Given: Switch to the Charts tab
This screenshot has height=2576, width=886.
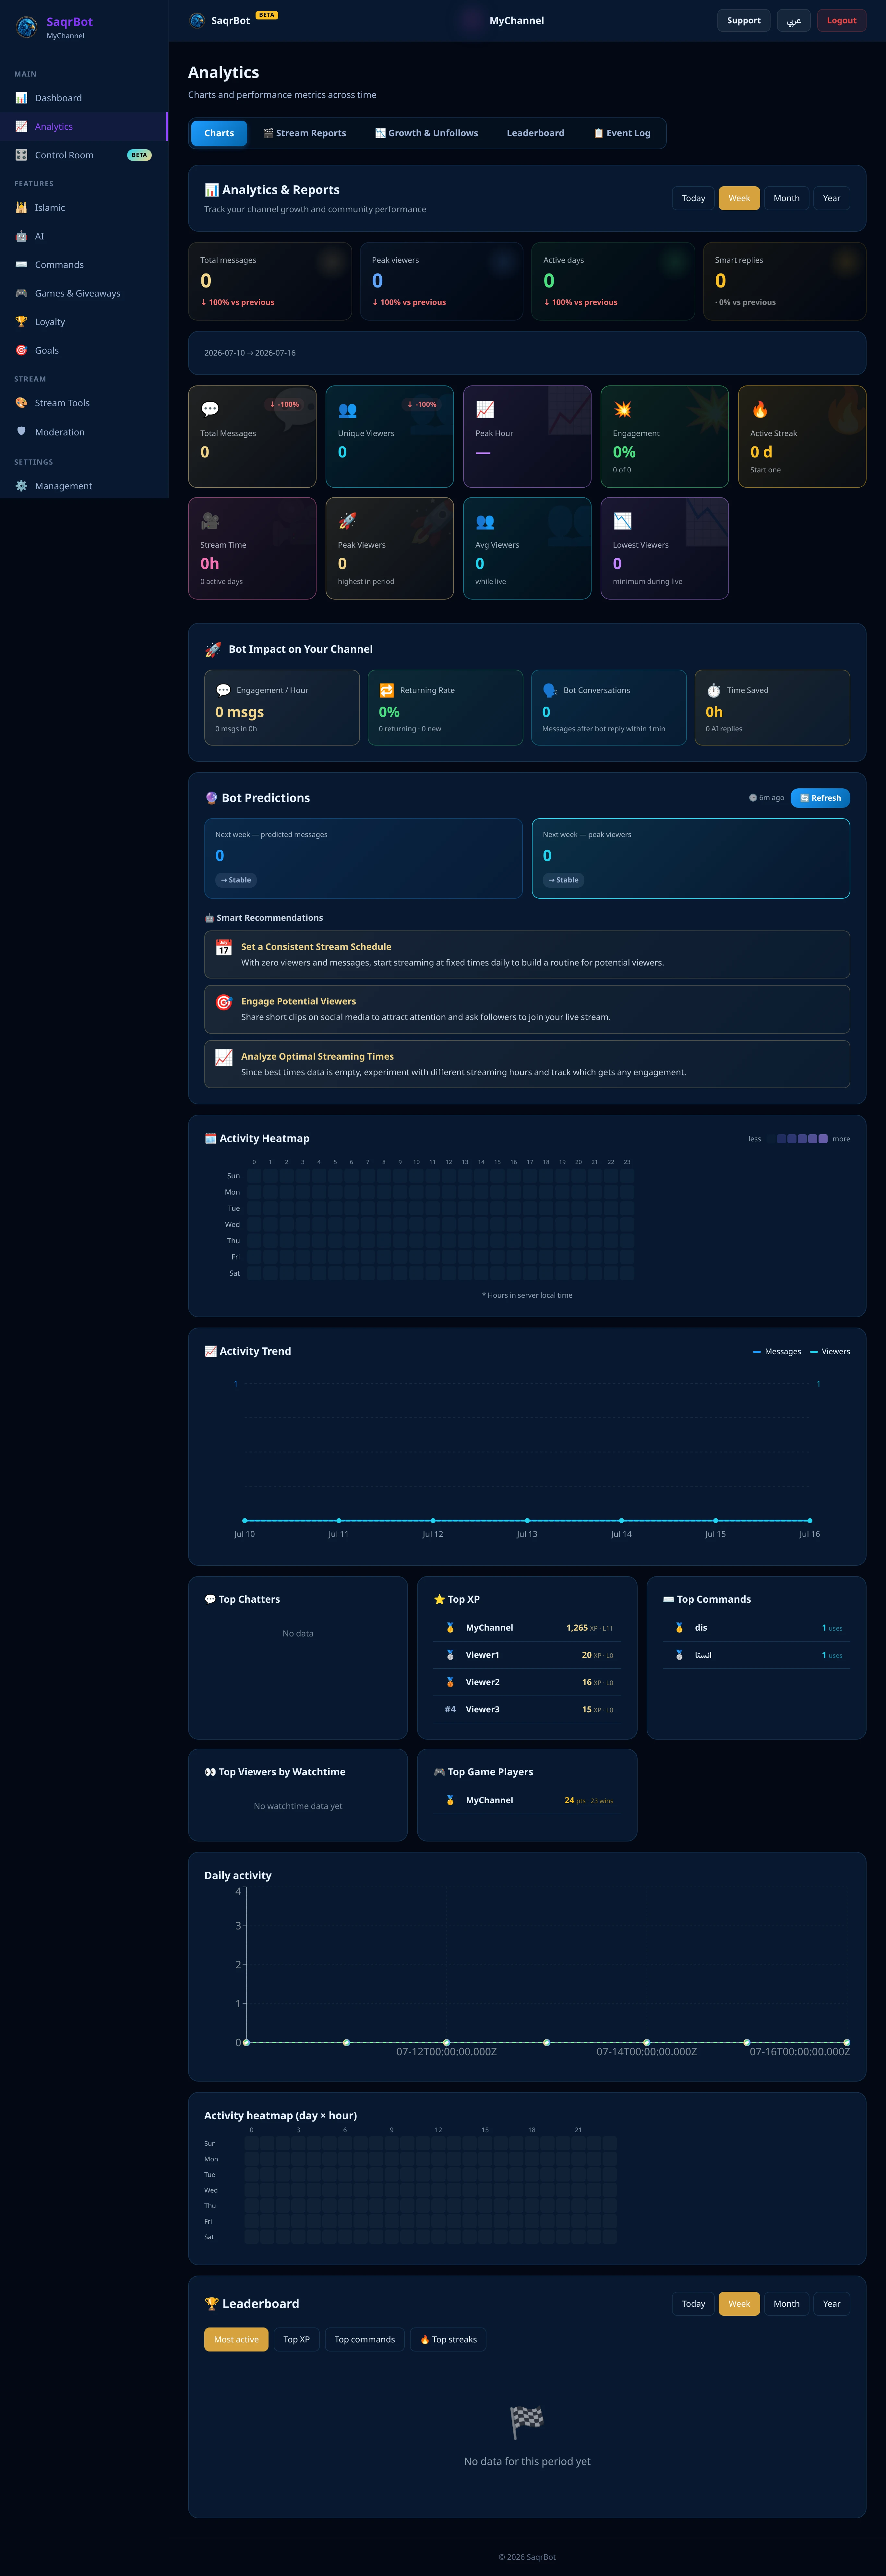Looking at the screenshot, I should (219, 133).
